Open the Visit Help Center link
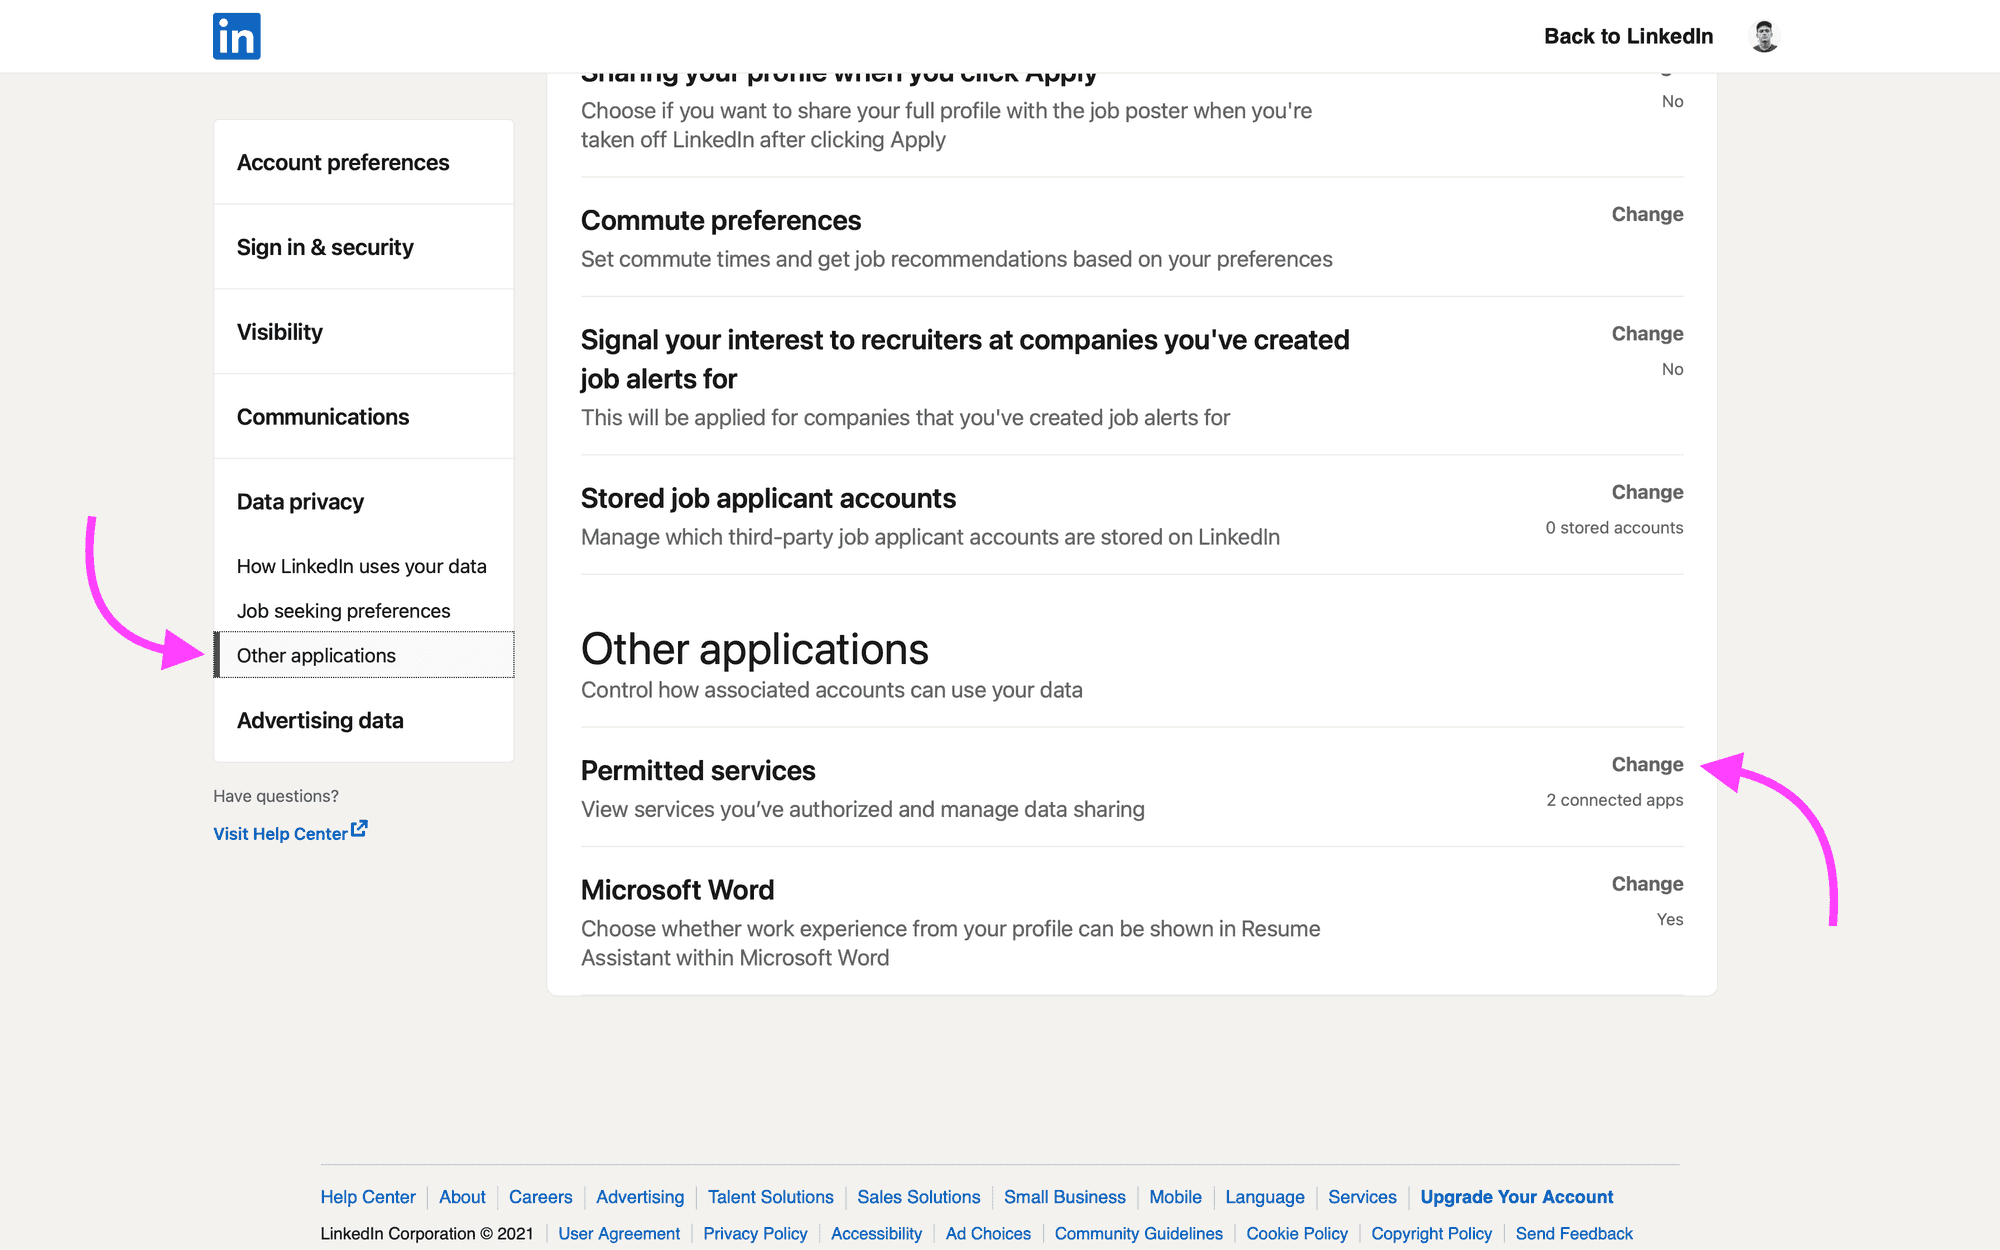This screenshot has width=2000, height=1250. click(280, 834)
